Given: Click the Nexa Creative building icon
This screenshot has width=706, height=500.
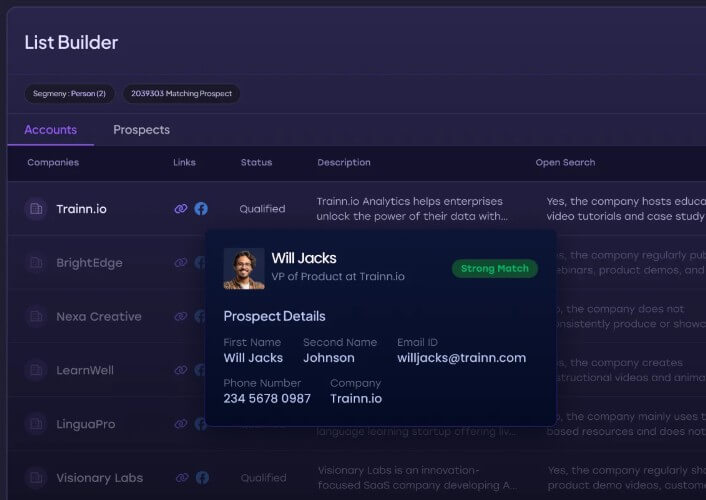Looking at the screenshot, I should pos(36,316).
